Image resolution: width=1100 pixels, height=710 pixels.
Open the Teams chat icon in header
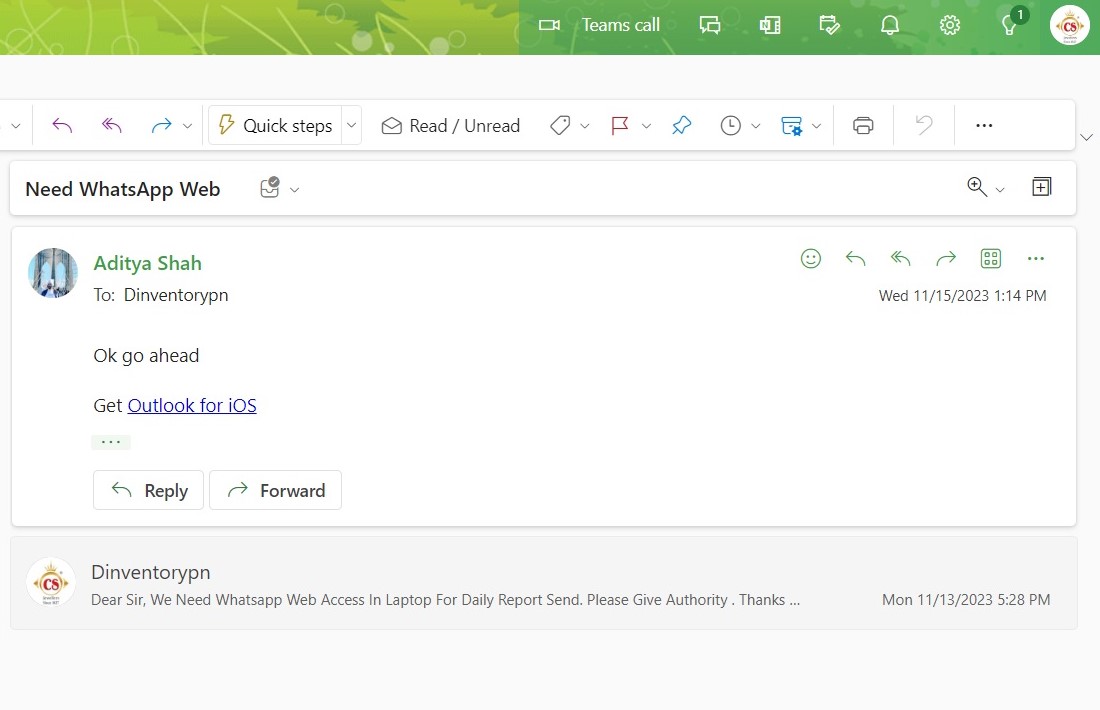(710, 25)
